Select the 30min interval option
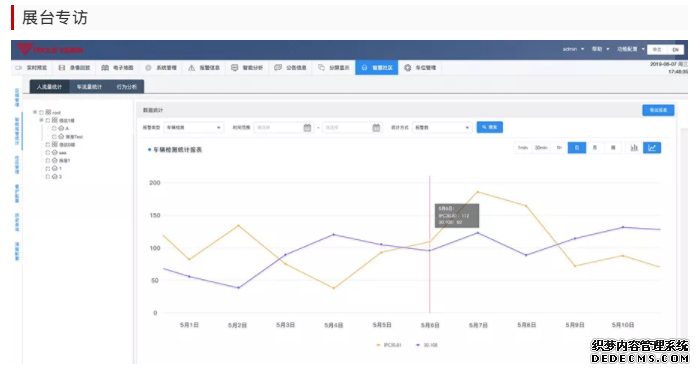The height and width of the screenshot is (373, 700). pyautogui.click(x=541, y=148)
